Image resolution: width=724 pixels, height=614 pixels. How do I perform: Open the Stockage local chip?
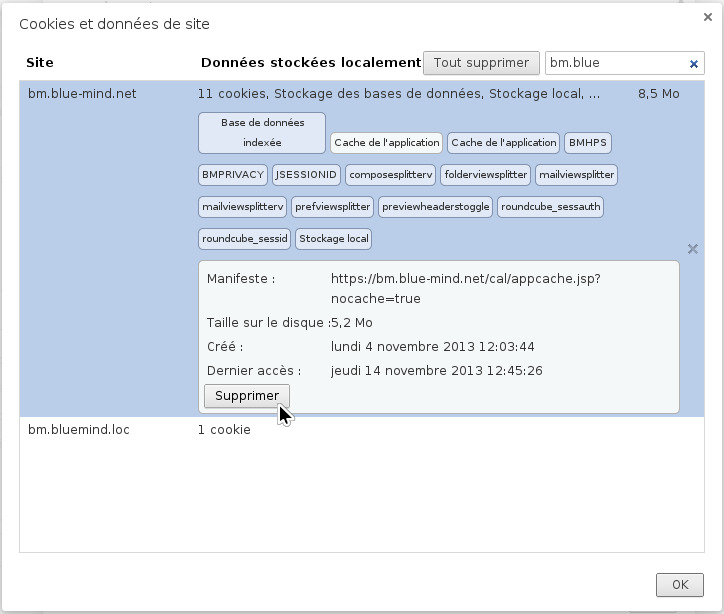(334, 239)
